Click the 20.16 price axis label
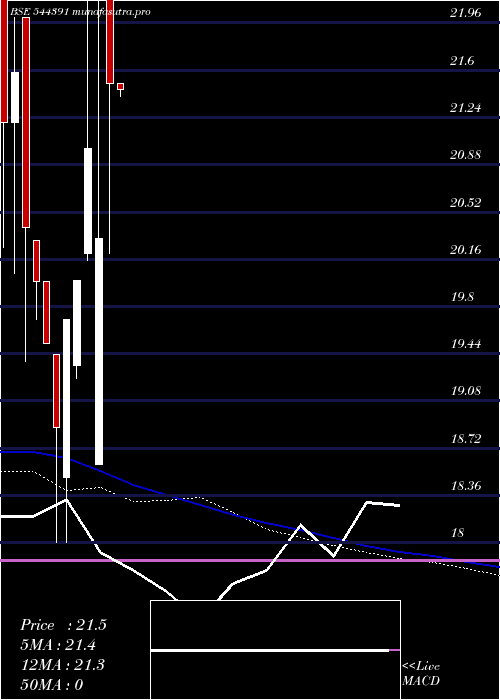500x700 pixels. pos(466,250)
